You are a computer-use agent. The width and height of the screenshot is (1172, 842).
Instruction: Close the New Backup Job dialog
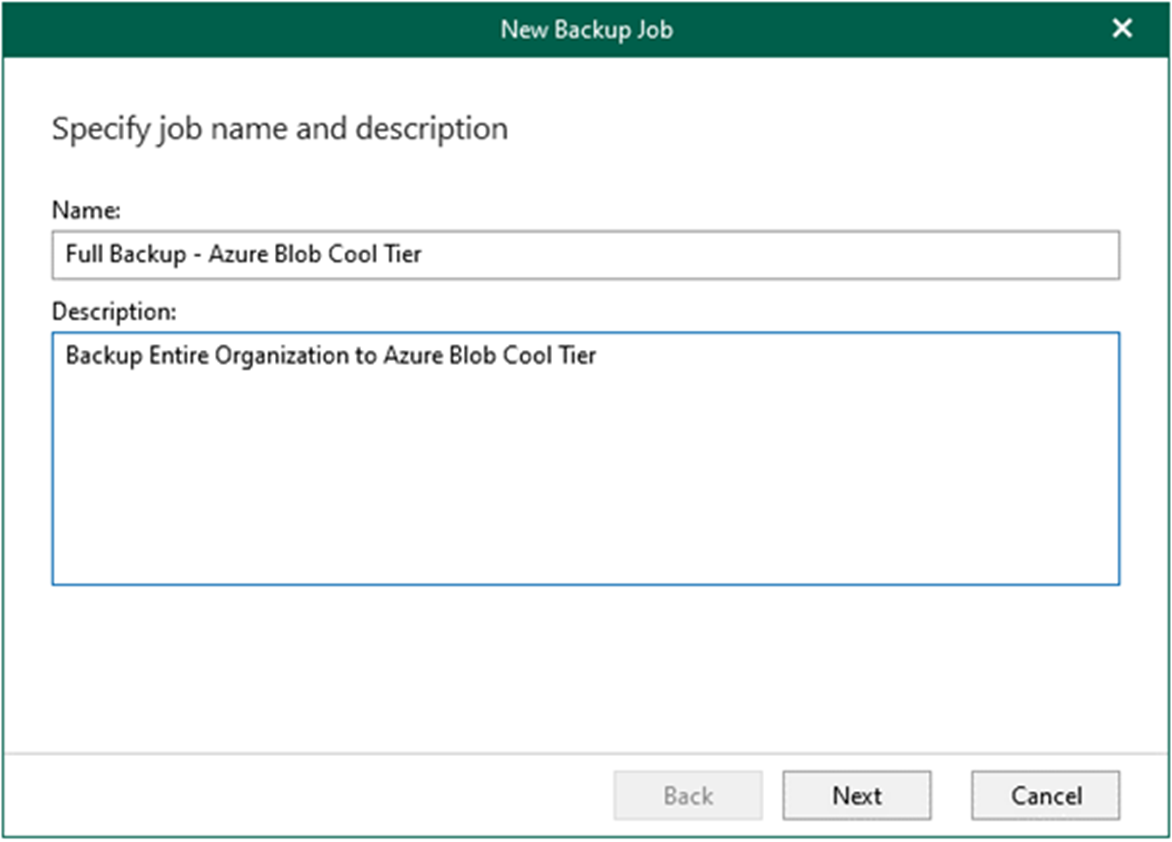tap(1122, 29)
